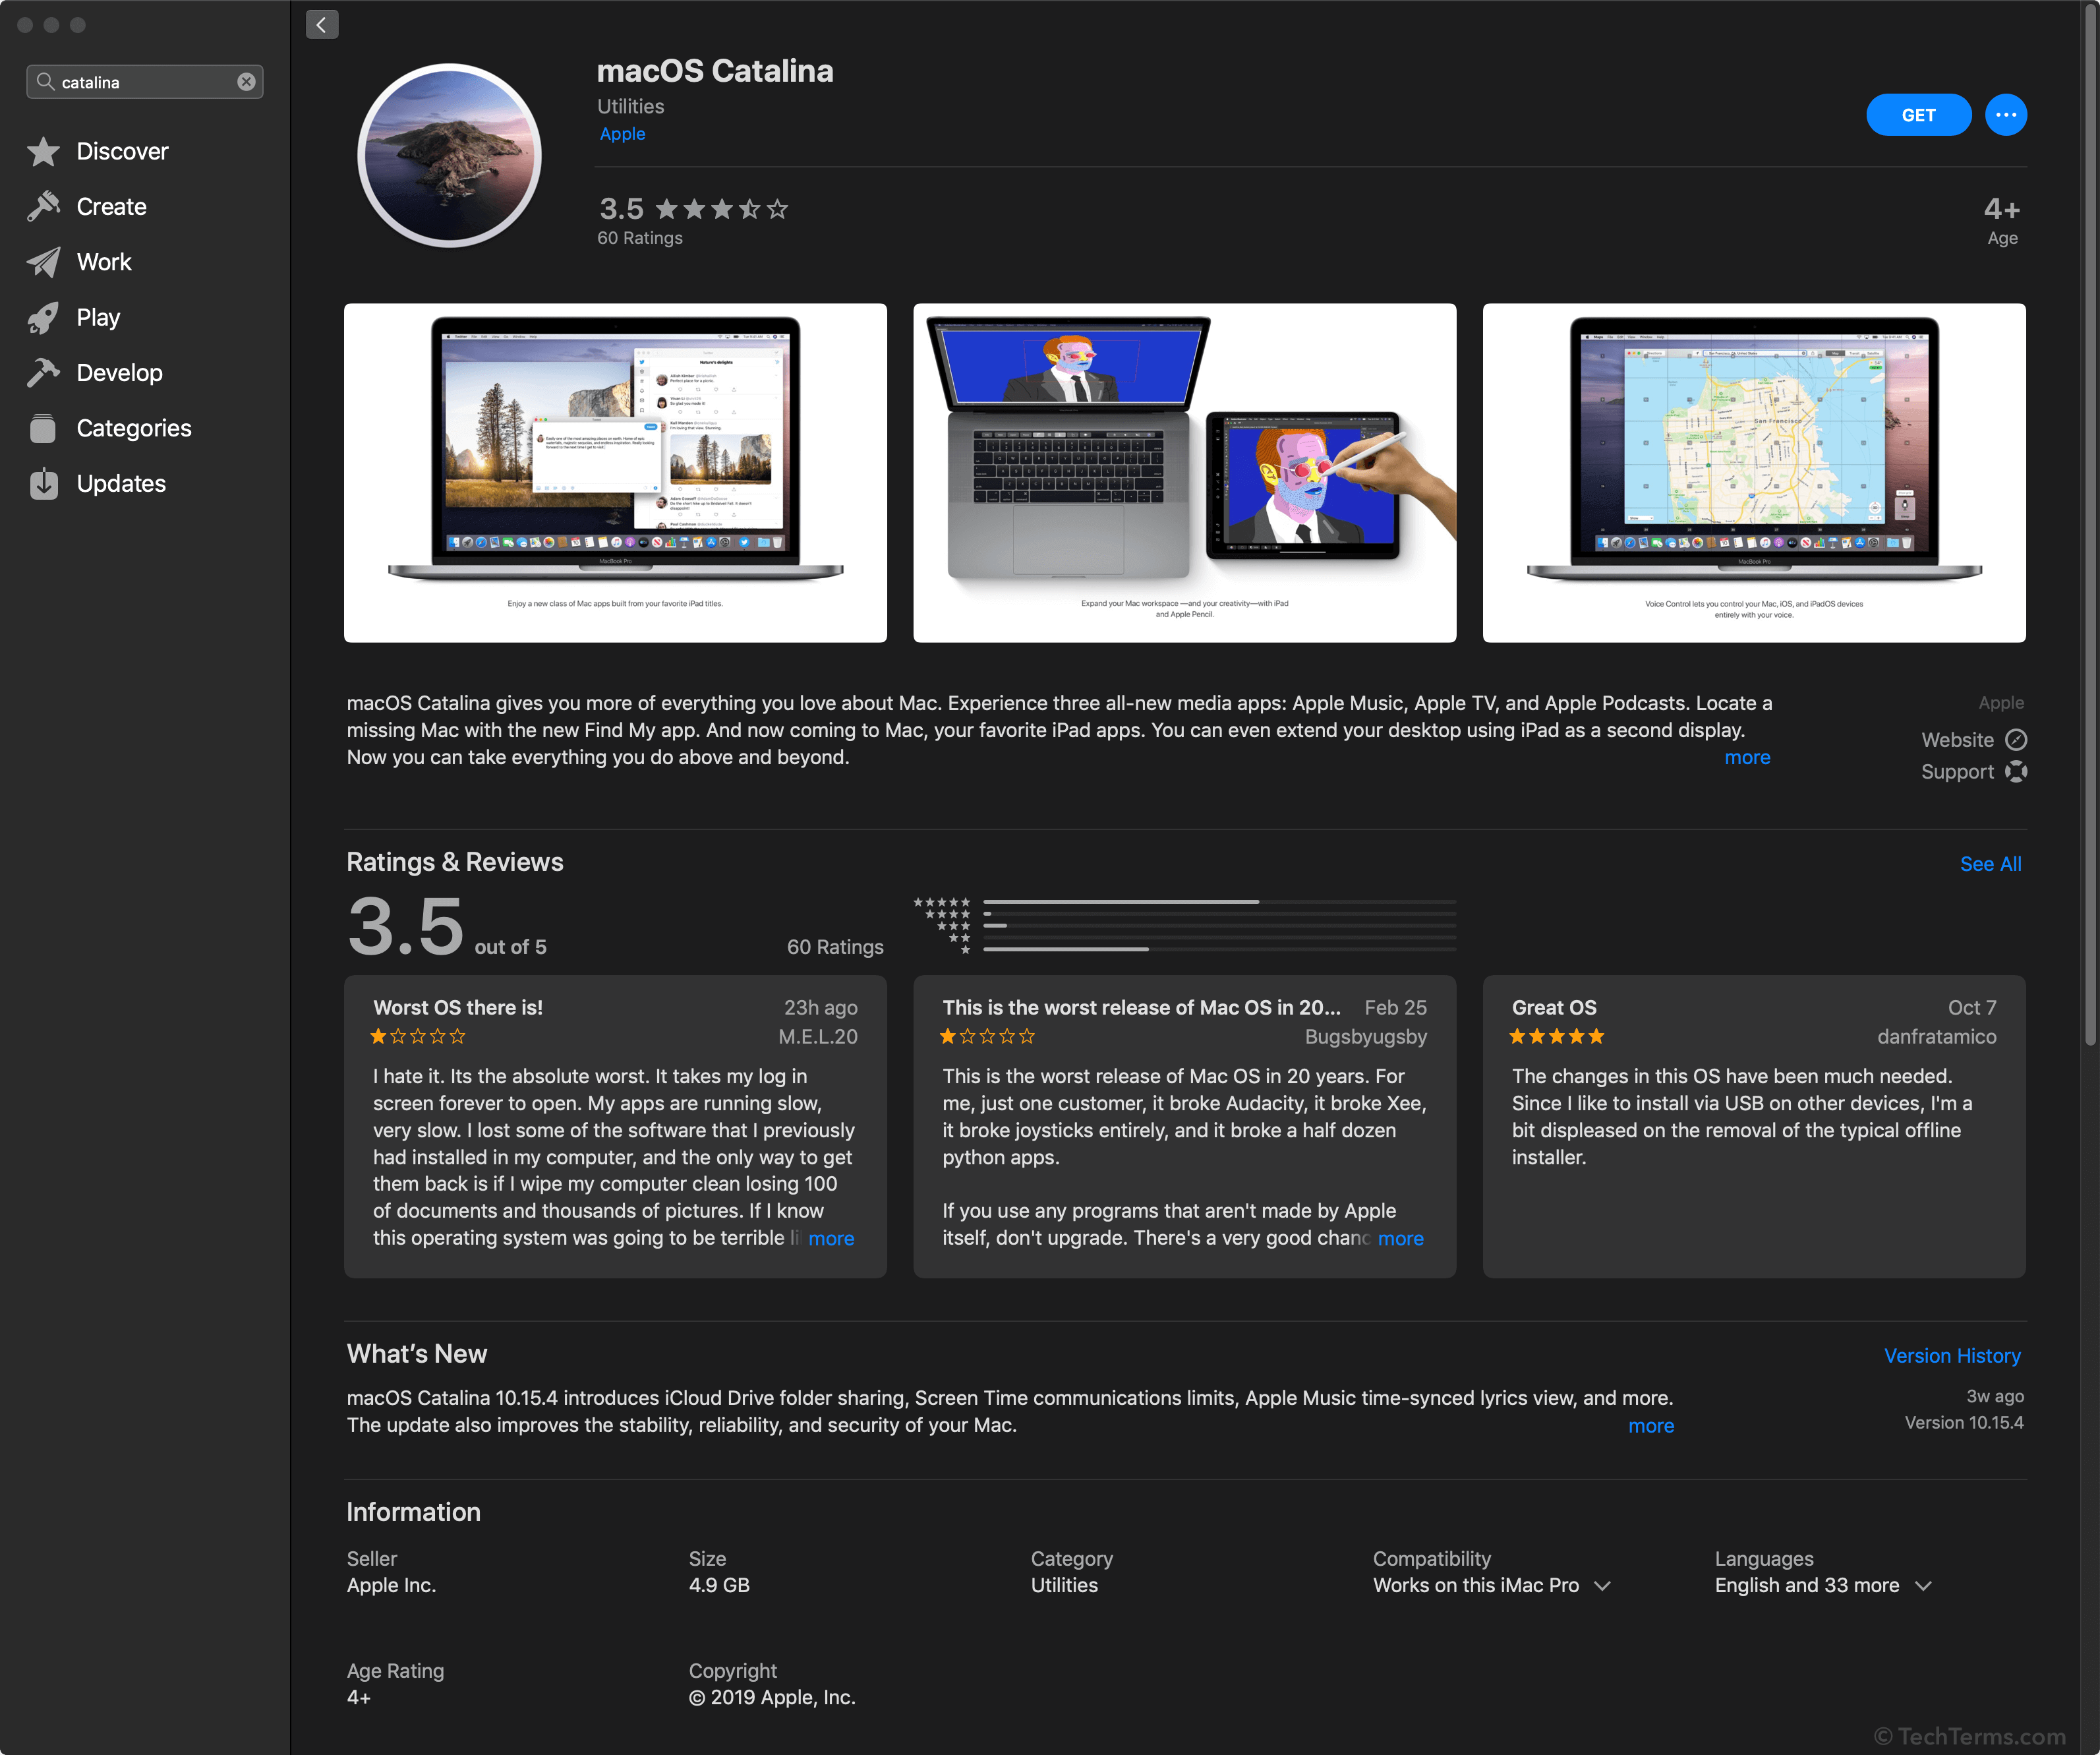Click the Work paper plane icon
The height and width of the screenshot is (1755, 2100).
[x=44, y=262]
